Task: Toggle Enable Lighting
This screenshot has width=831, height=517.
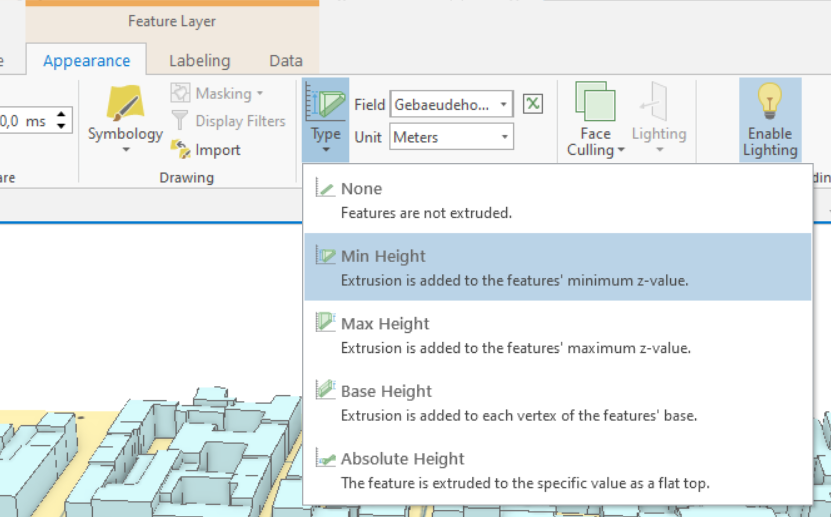Action: (x=770, y=120)
